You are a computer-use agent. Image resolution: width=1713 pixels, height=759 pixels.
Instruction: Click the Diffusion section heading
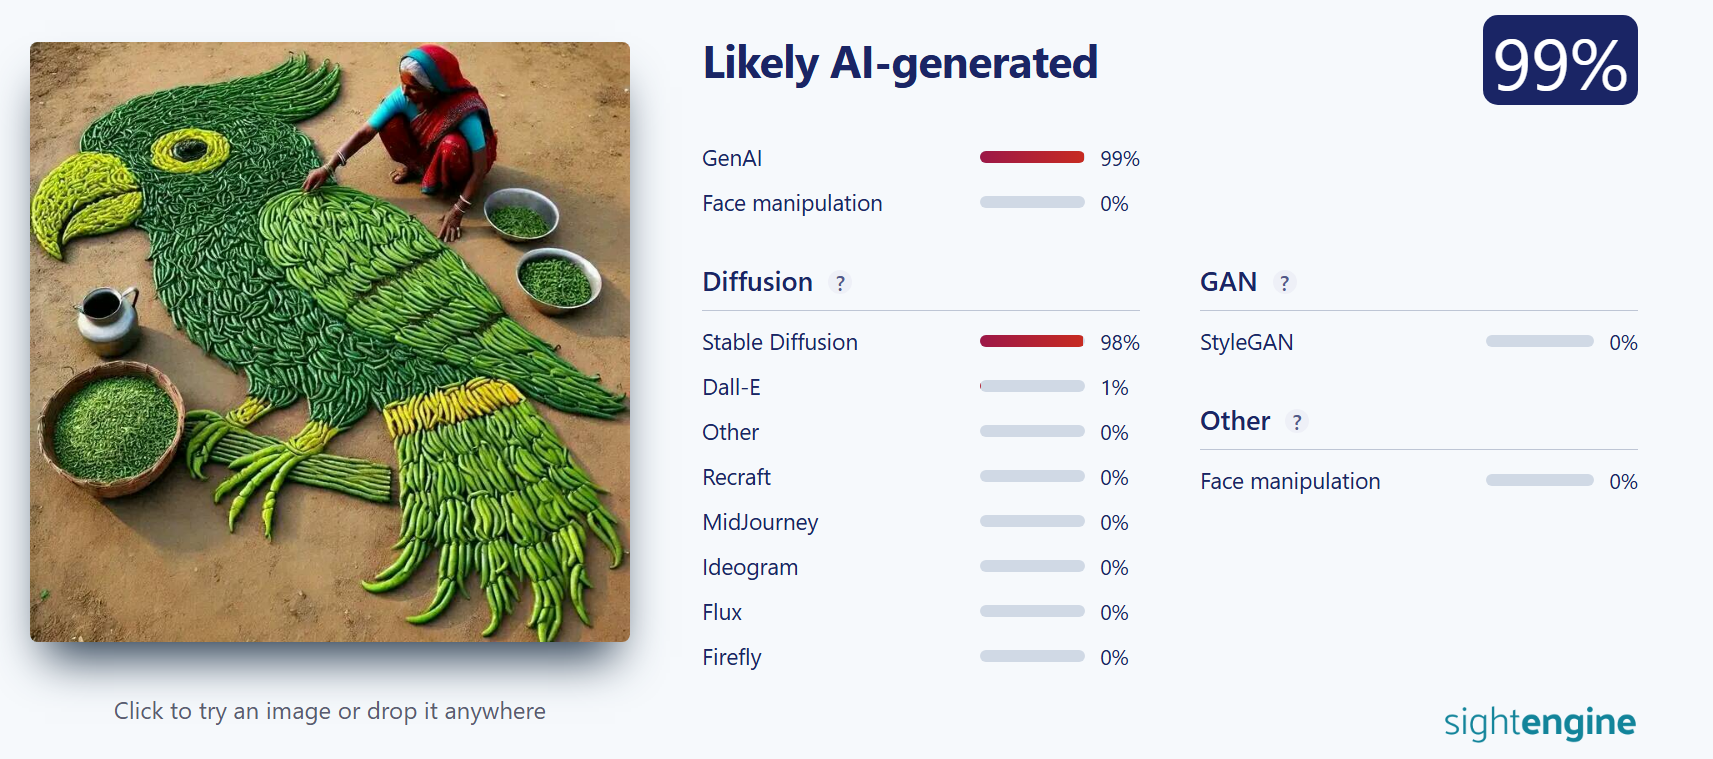pos(757,282)
